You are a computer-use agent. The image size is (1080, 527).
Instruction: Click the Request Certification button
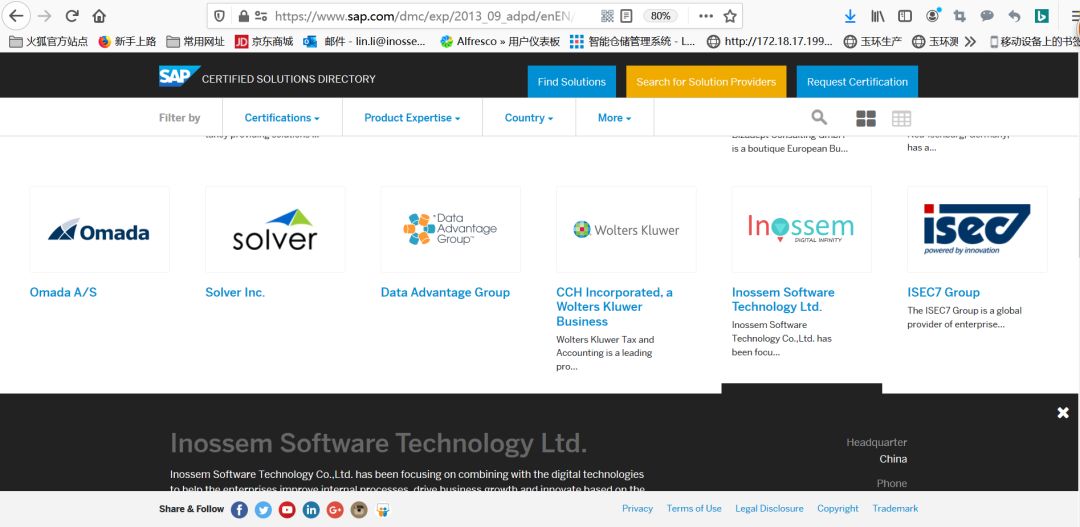point(857,82)
